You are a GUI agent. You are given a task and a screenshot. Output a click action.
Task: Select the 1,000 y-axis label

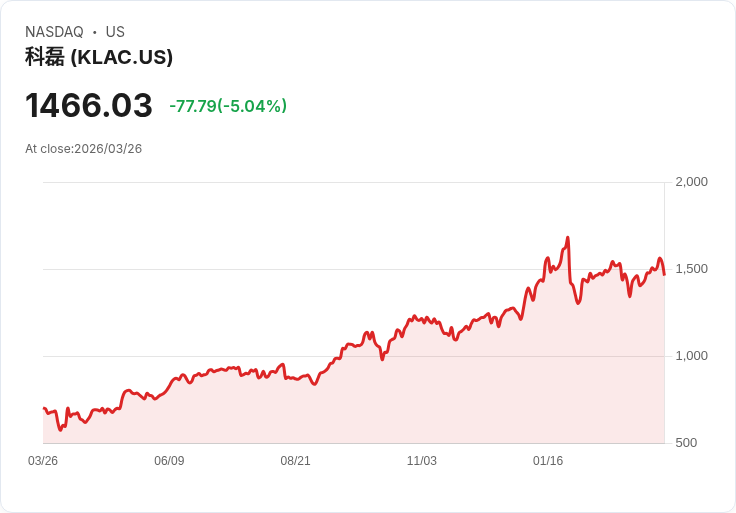[691, 356]
